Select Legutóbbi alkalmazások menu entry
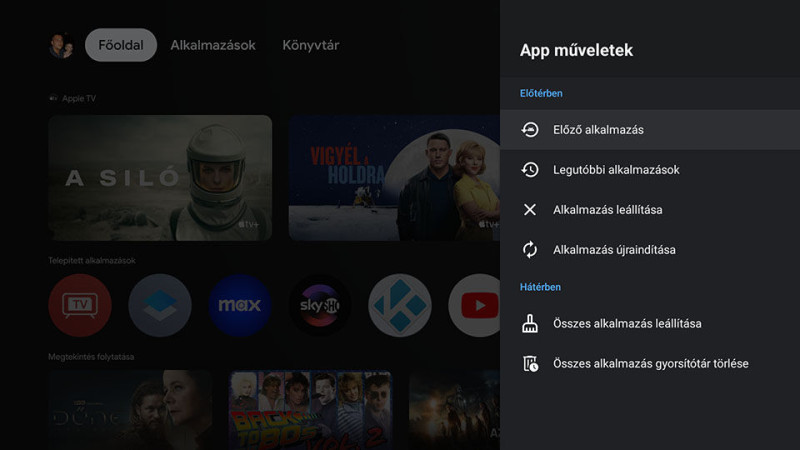Viewport: 800px width, 450px height. click(650, 169)
